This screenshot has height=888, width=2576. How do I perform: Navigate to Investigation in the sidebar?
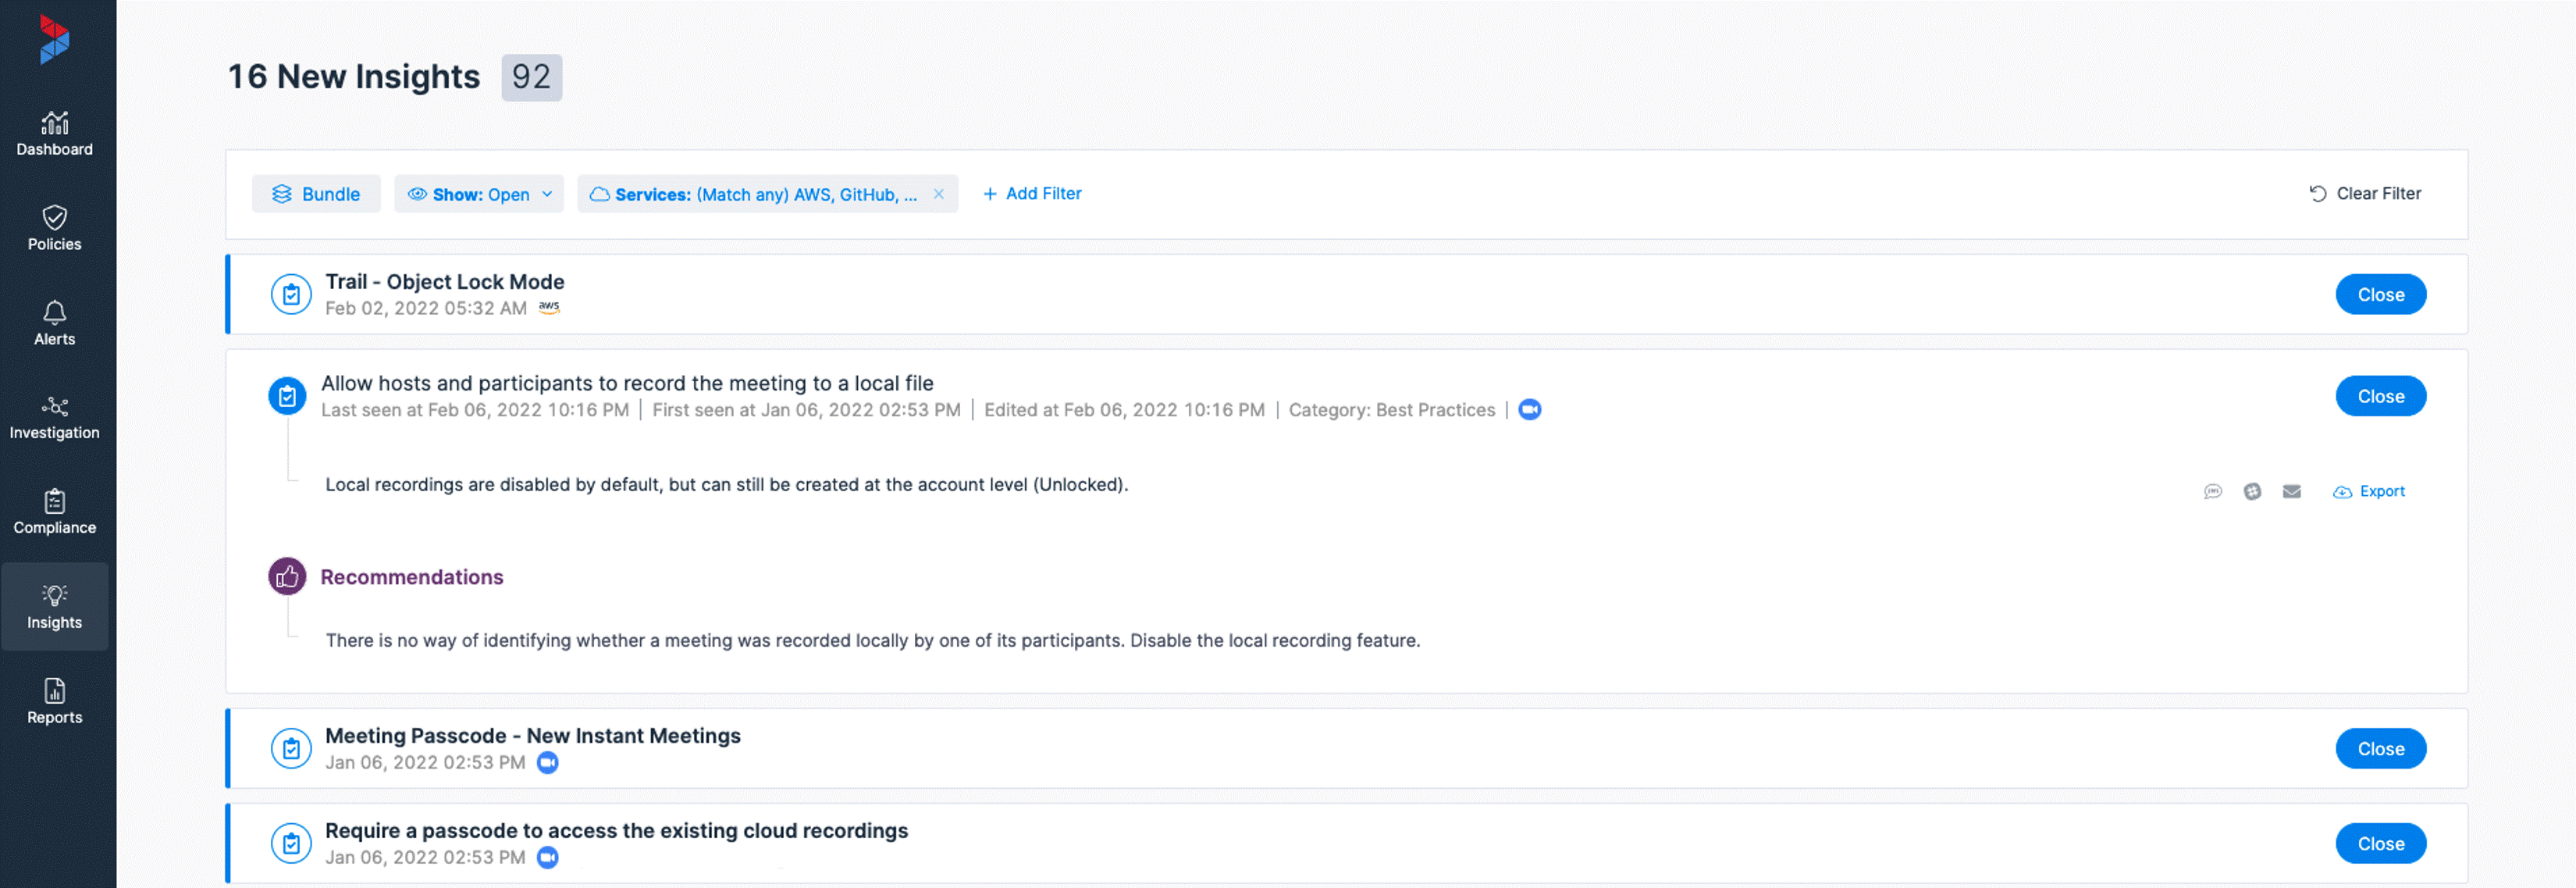point(55,418)
